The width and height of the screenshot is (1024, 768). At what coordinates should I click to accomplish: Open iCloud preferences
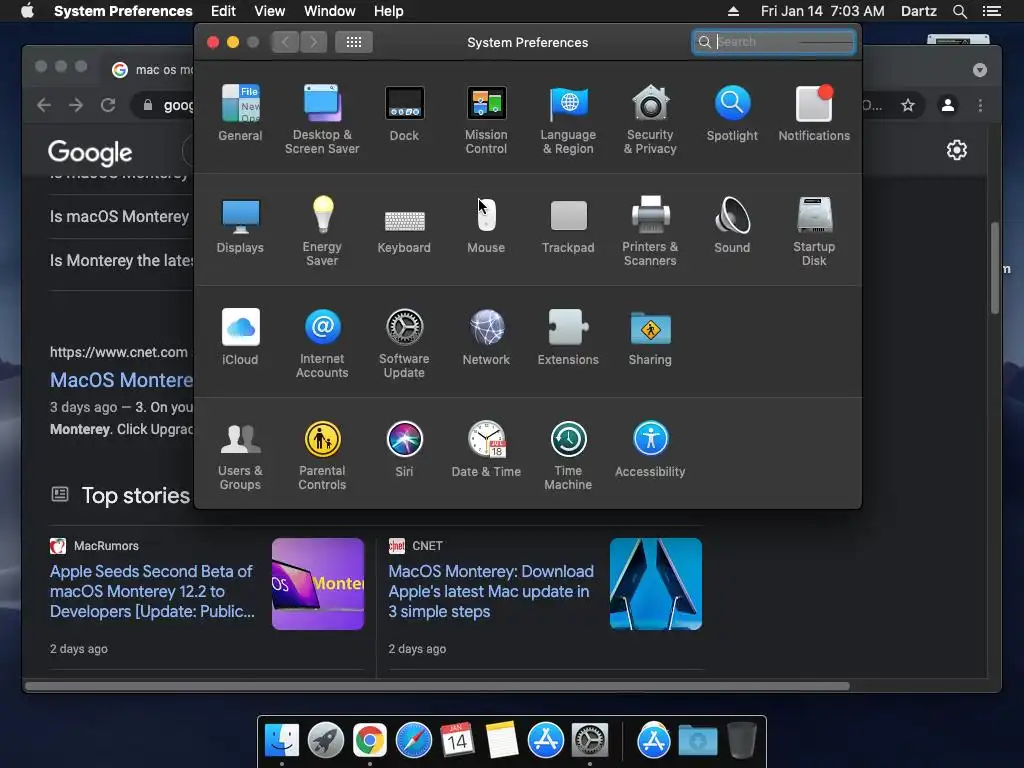pos(240,337)
